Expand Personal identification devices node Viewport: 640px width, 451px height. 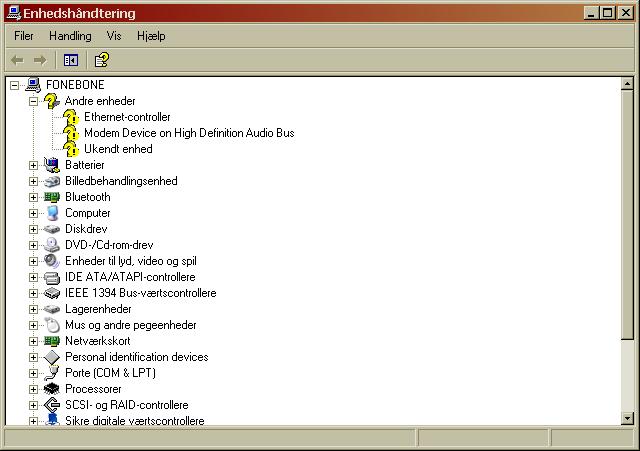(33, 358)
